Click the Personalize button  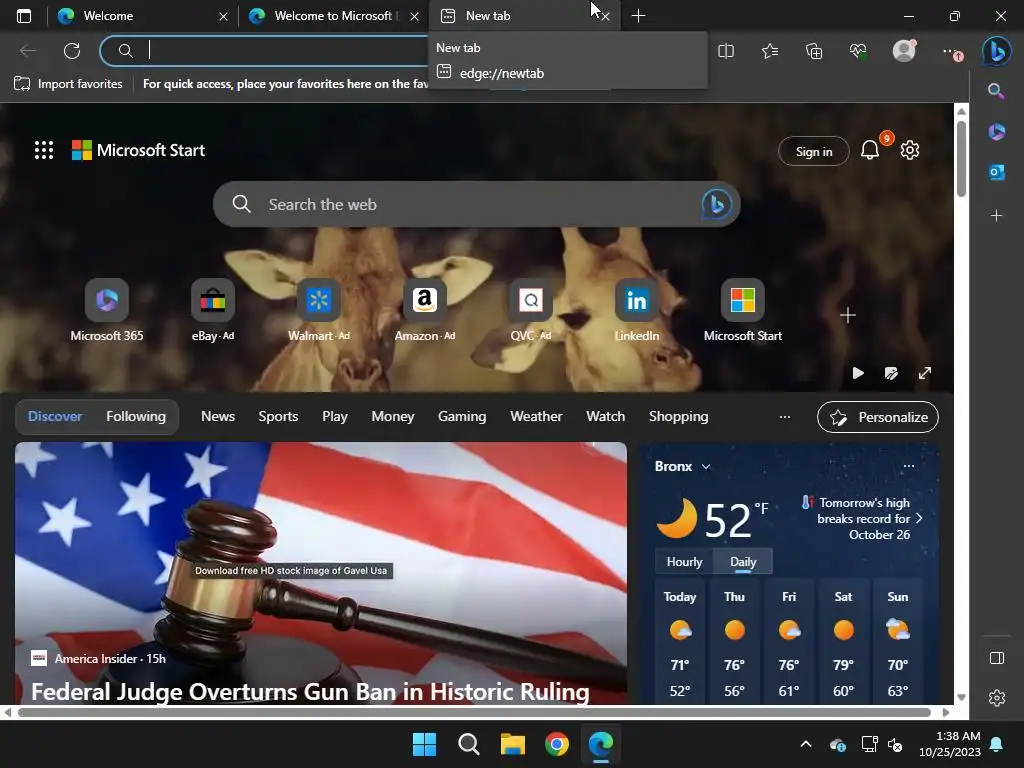point(878,417)
